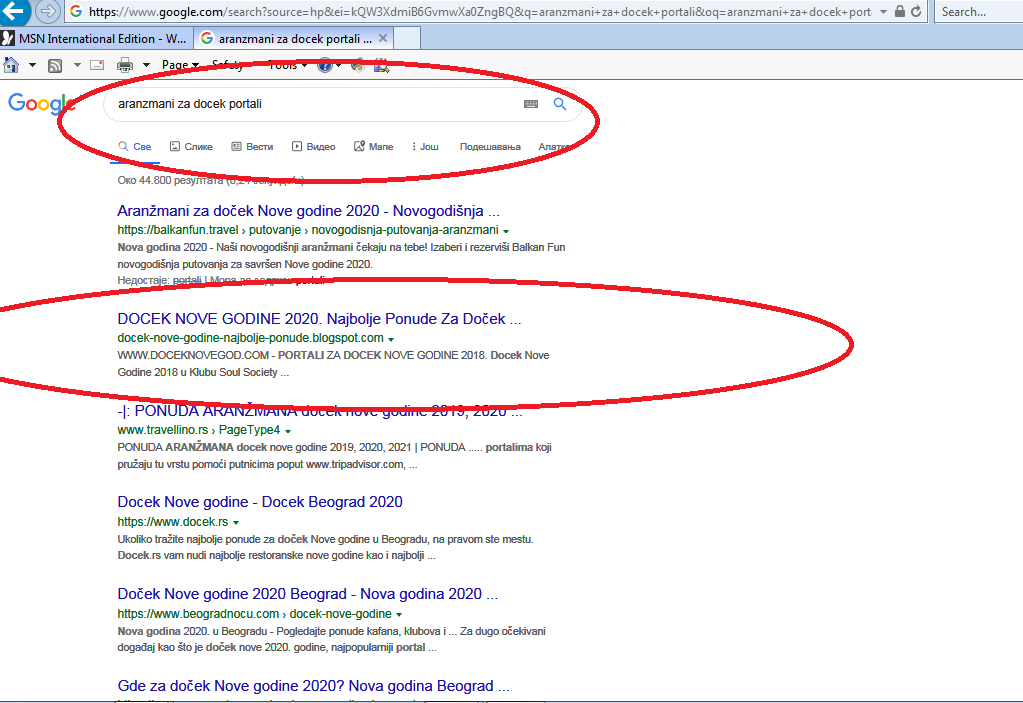Open the Tools menu
The image size is (1023, 703).
(288, 65)
